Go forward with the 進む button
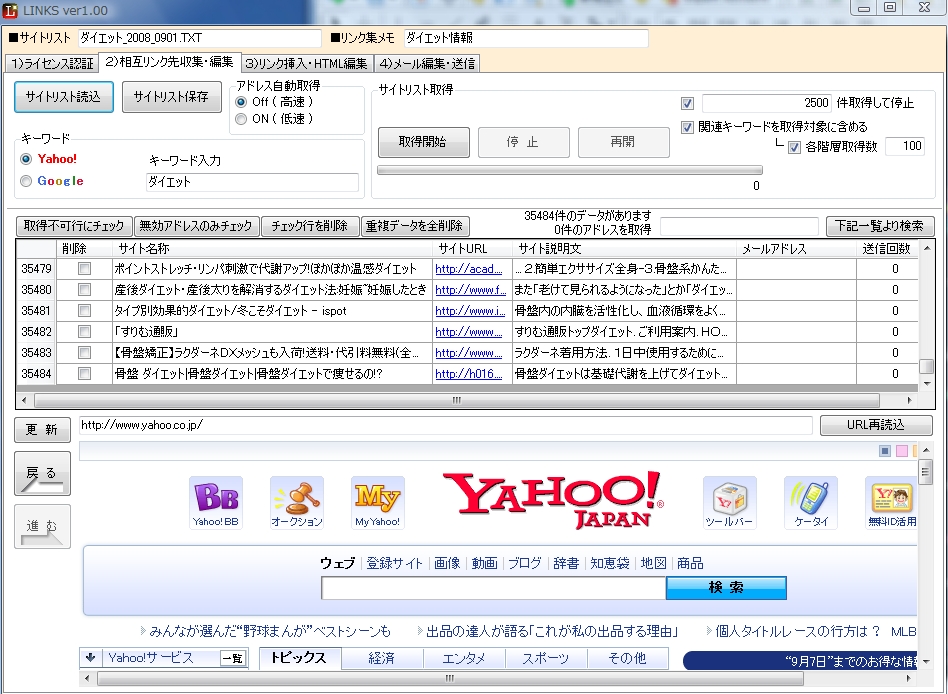 (42, 527)
